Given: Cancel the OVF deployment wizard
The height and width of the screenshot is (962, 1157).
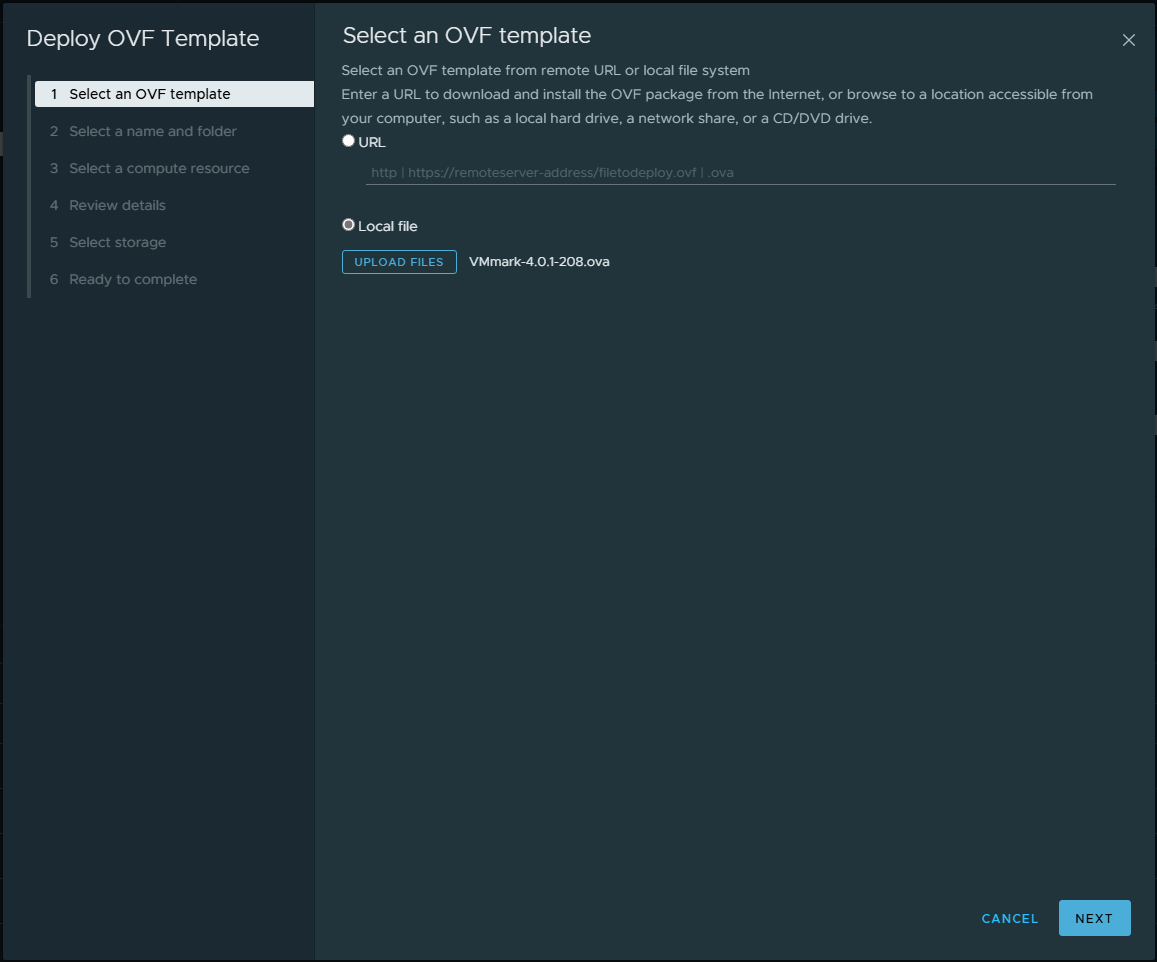Looking at the screenshot, I should point(1010,918).
